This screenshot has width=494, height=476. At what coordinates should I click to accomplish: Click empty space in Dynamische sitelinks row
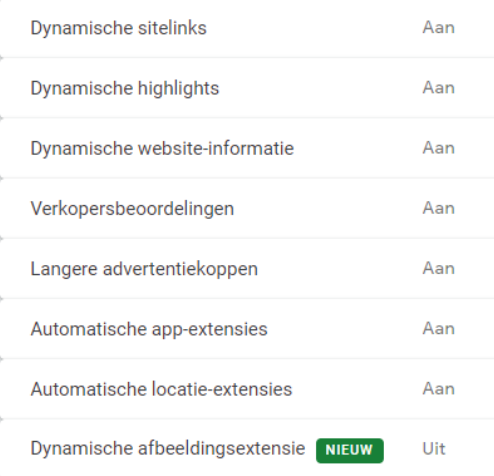click(x=313, y=28)
